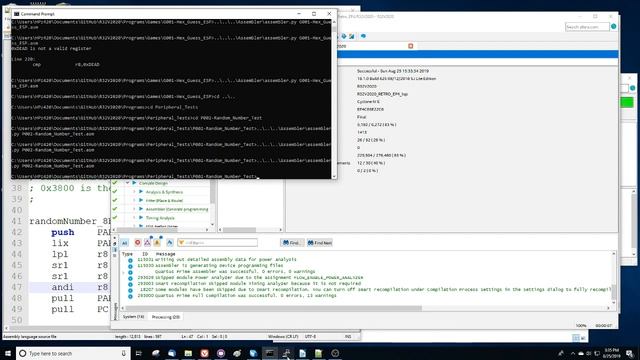Open the Windows Start menu
Image resolution: width=640 pixels, height=360 pixels.
pyautogui.click(x=8, y=353)
